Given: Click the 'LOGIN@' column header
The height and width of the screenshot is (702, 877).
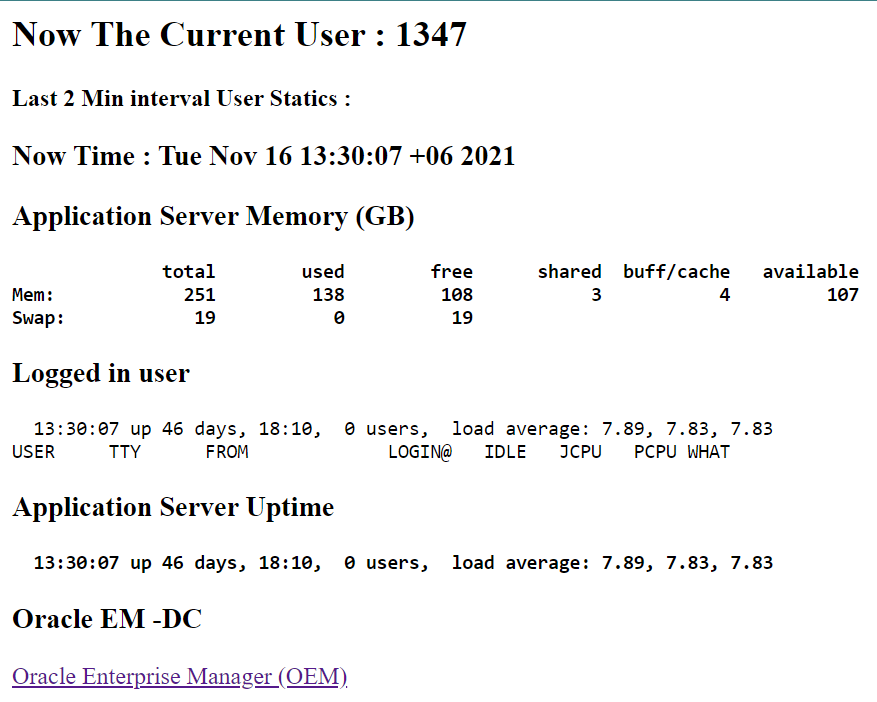Looking at the screenshot, I should click(x=419, y=452).
